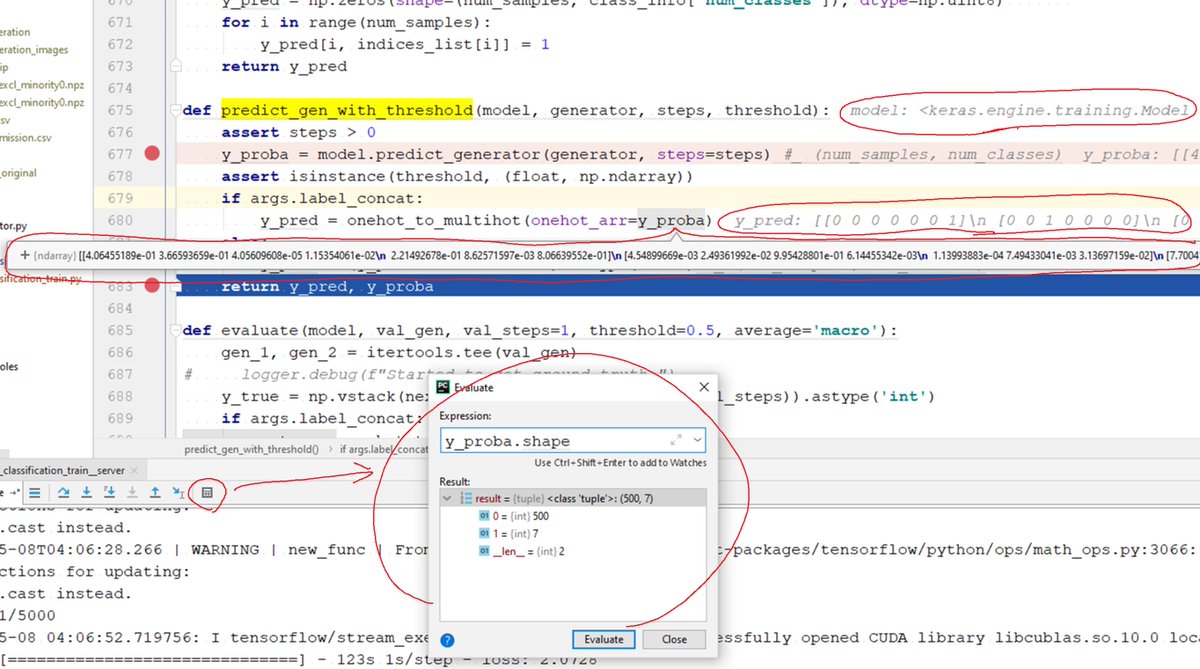Image resolution: width=1200 pixels, height=669 pixels.
Task: Toggle the breakpoint on line 683
Action: [x=150, y=286]
